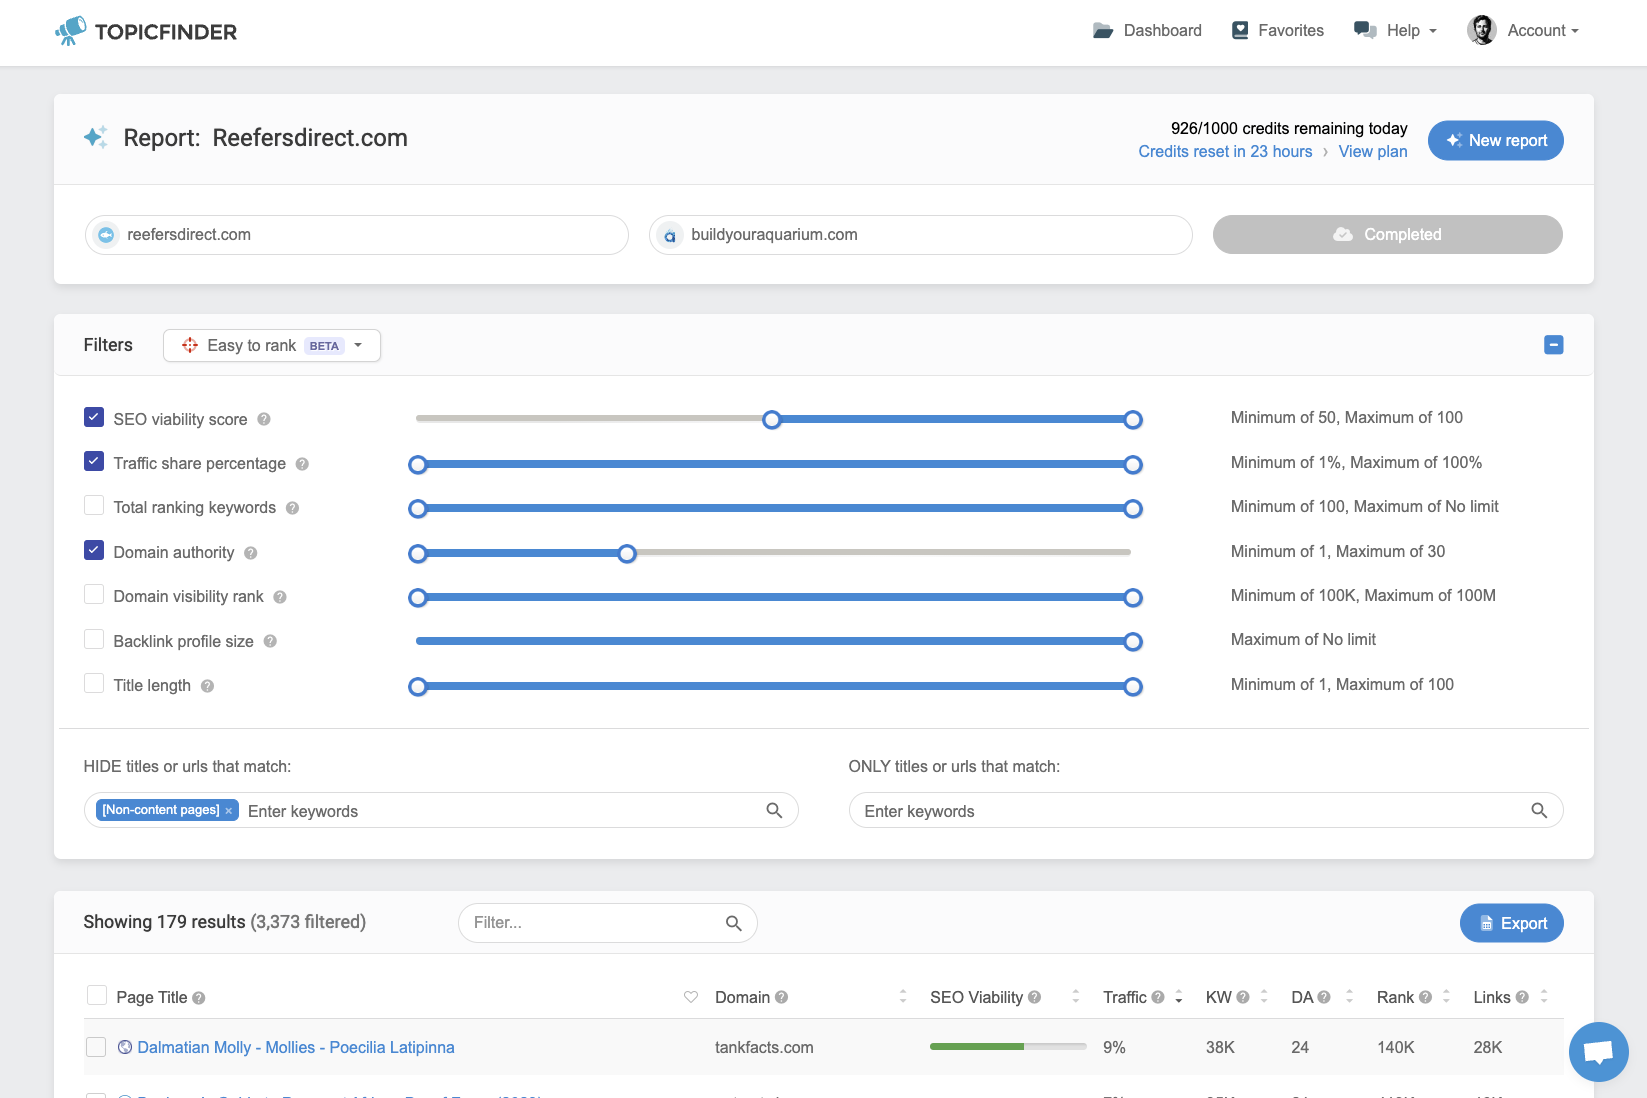This screenshot has height=1098, width=1647.
Task: Uncheck Domain authority filter
Action: pos(94,550)
